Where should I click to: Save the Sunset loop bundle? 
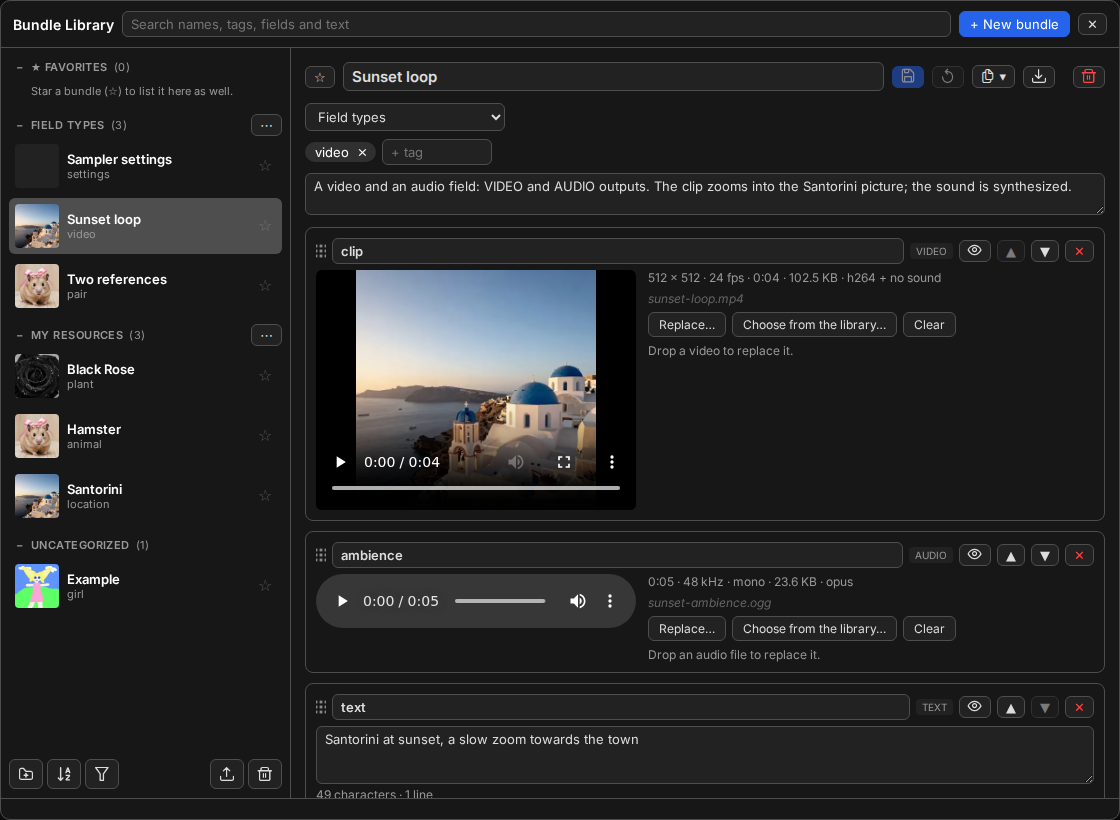[x=907, y=76]
